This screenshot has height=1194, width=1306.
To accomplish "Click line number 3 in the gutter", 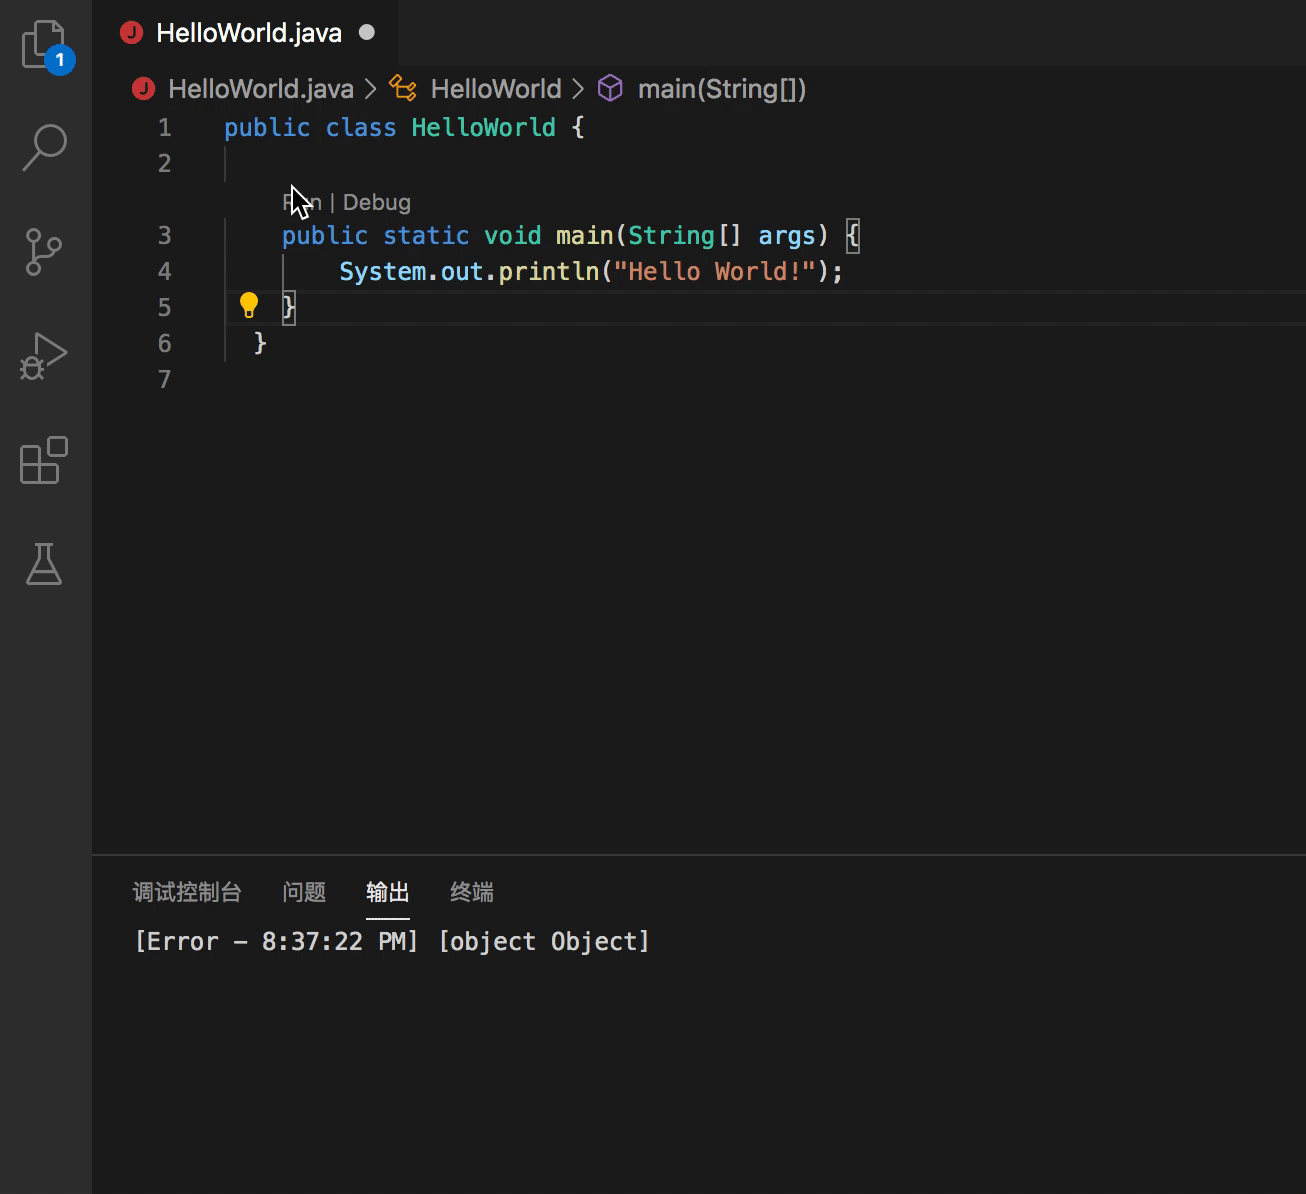I will coord(165,236).
